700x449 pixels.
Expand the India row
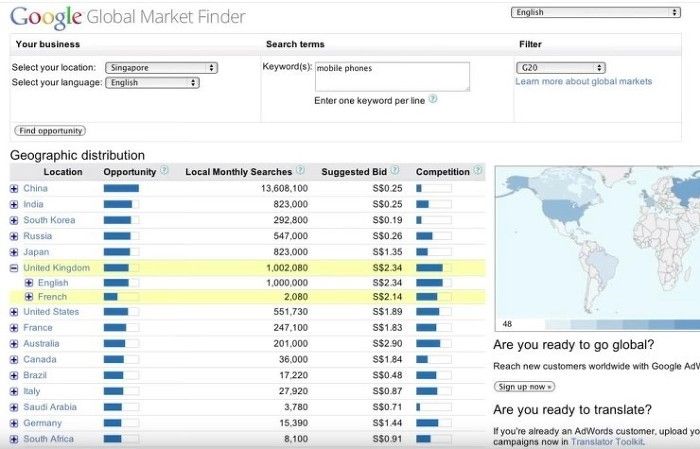click(x=14, y=204)
